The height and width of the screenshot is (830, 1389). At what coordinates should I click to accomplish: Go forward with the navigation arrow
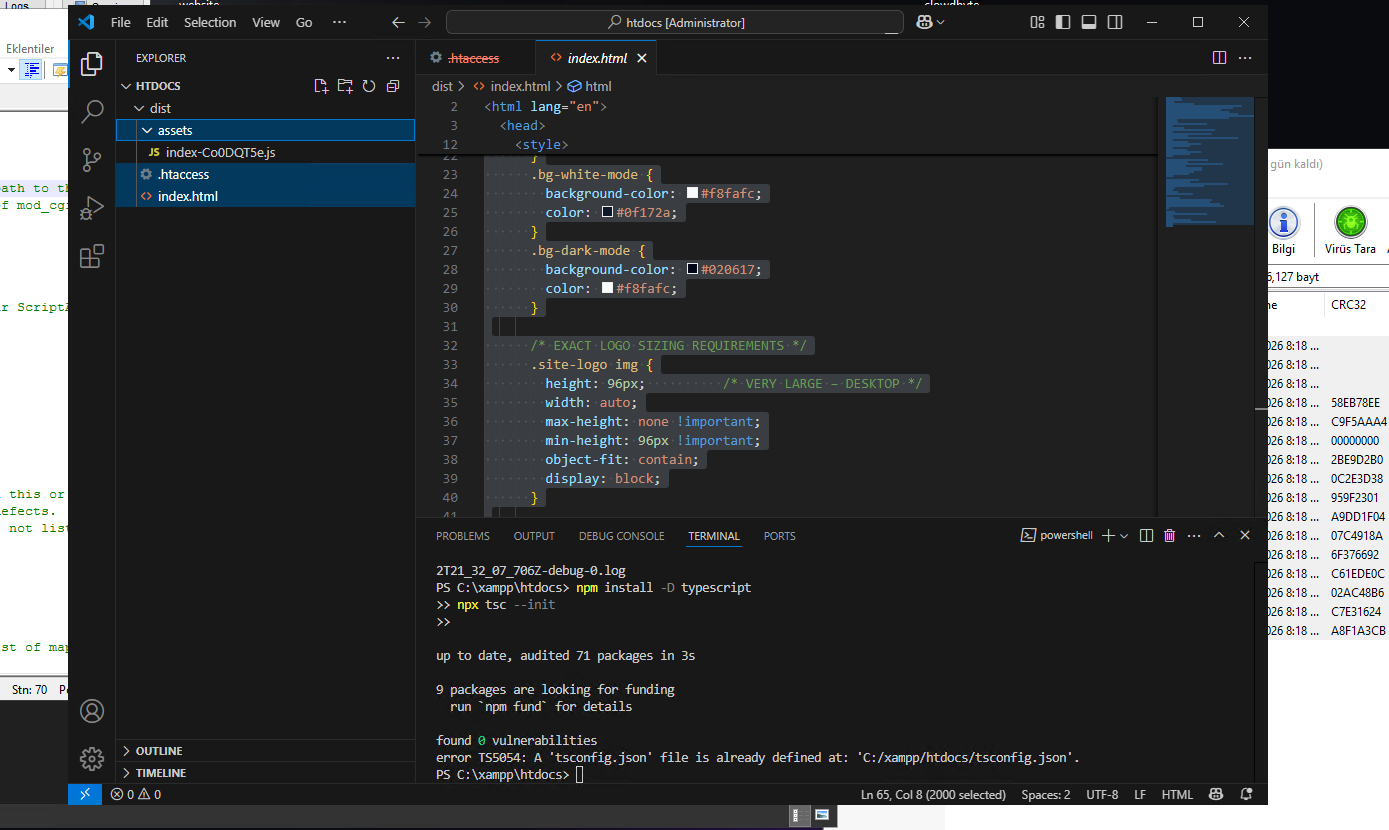pos(425,22)
